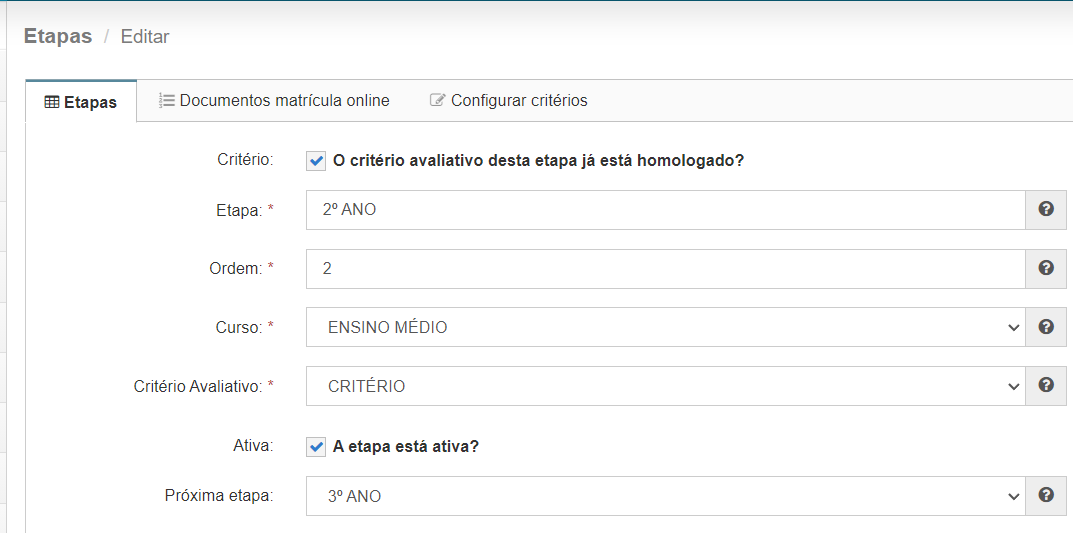The image size is (1073, 533).
Task: Click the table icon on Etapas tab
Action: tap(52, 102)
